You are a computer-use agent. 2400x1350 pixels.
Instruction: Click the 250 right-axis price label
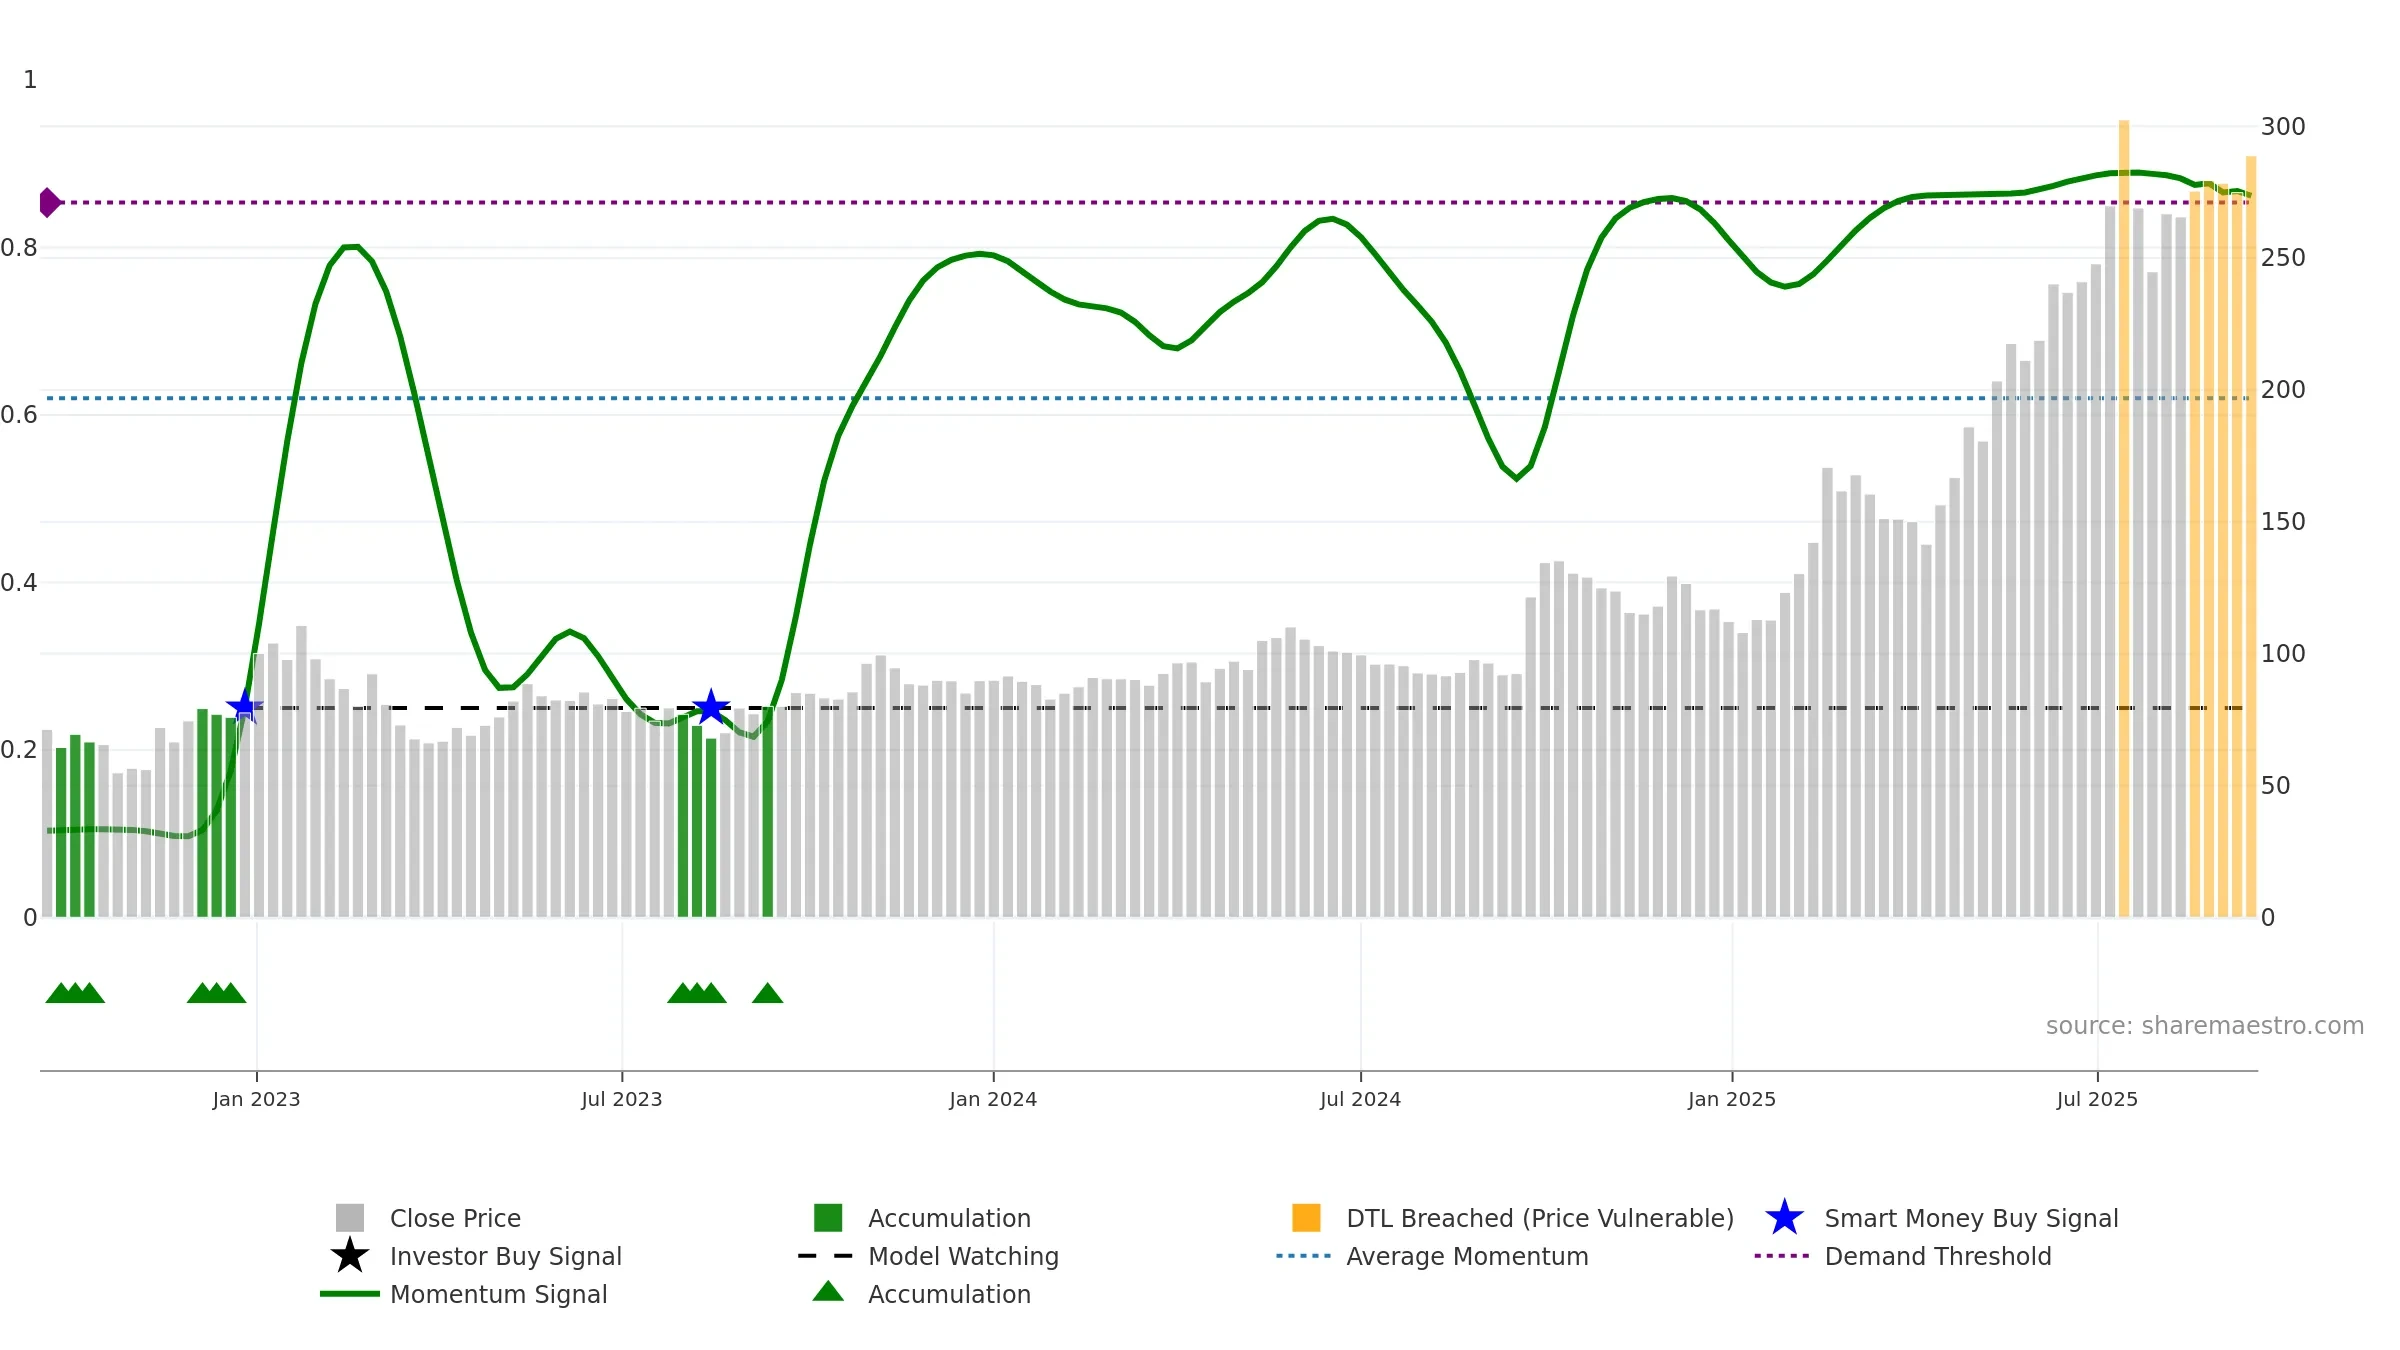coord(2283,258)
